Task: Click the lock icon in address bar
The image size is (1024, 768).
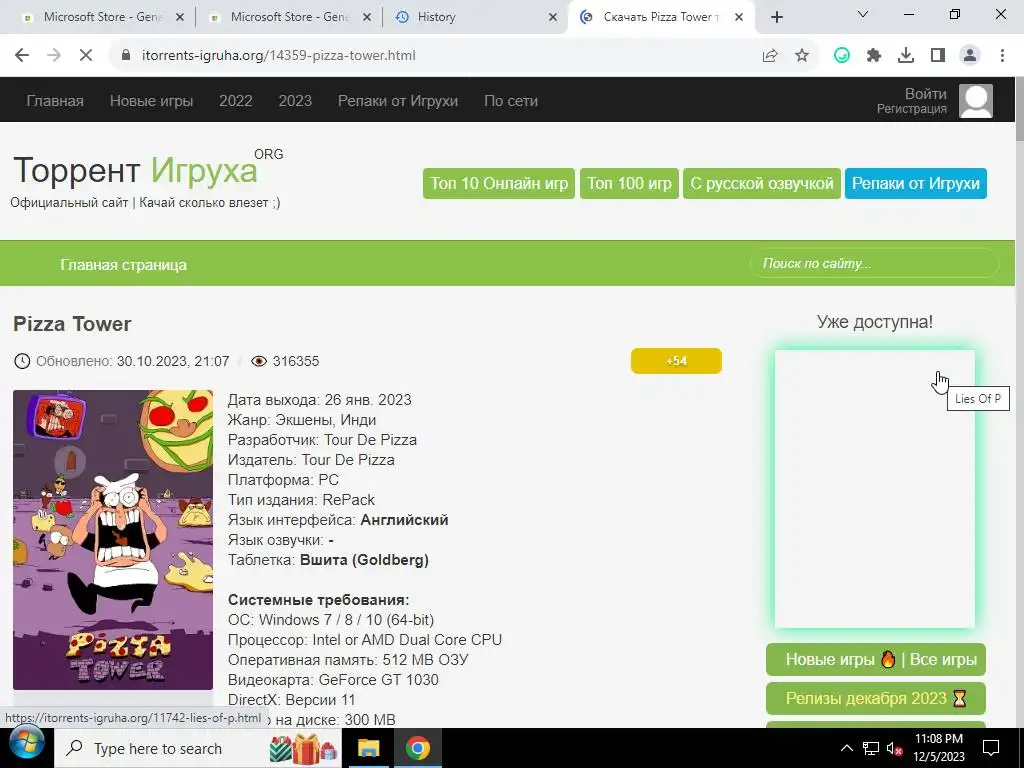Action: (x=126, y=56)
